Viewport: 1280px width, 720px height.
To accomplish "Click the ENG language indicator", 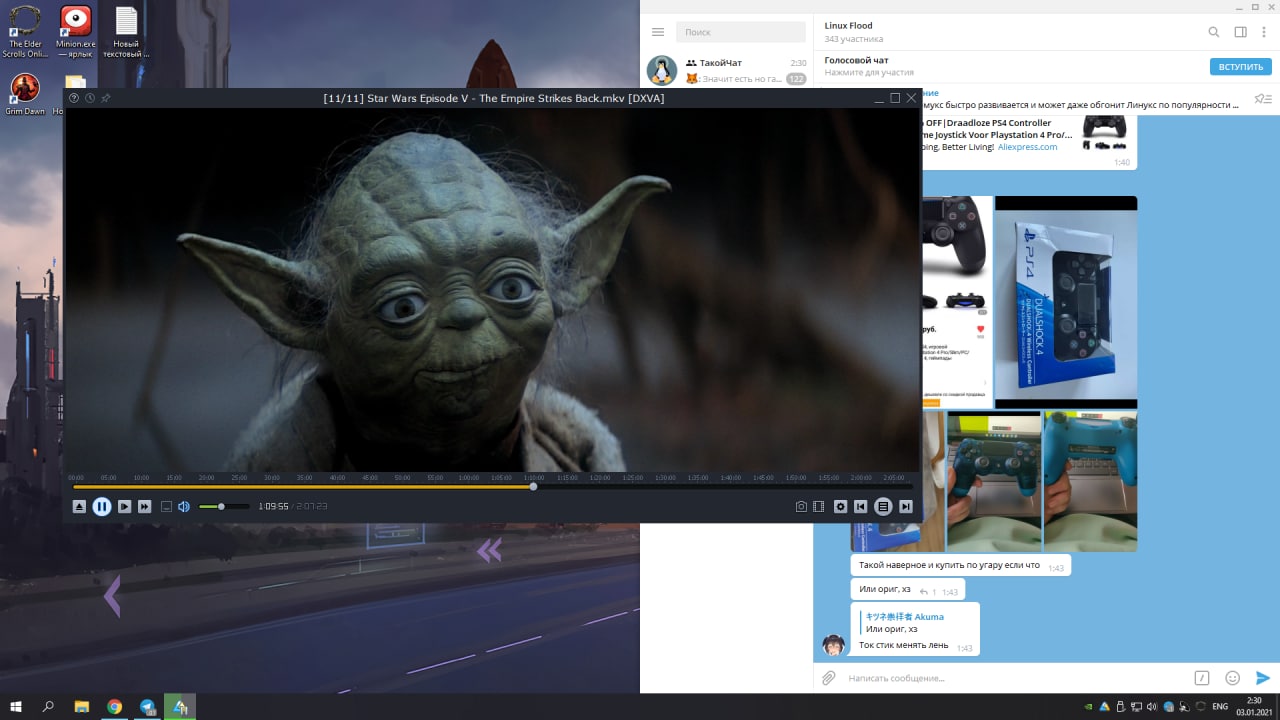I will 1220,706.
